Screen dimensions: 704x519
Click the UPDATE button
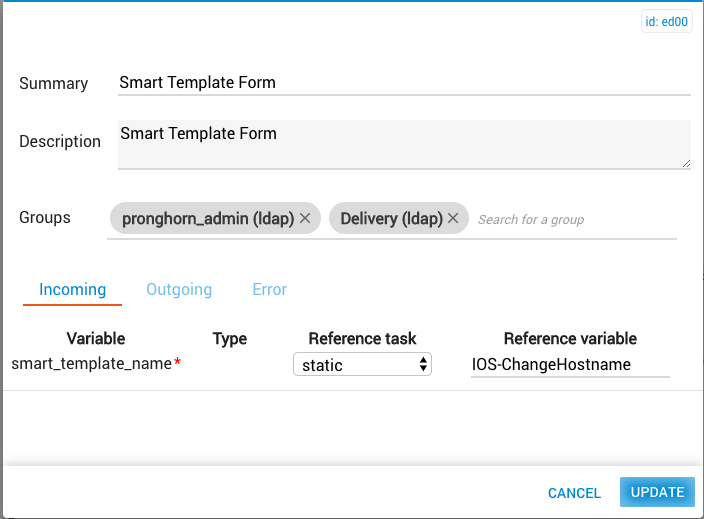[657, 492]
